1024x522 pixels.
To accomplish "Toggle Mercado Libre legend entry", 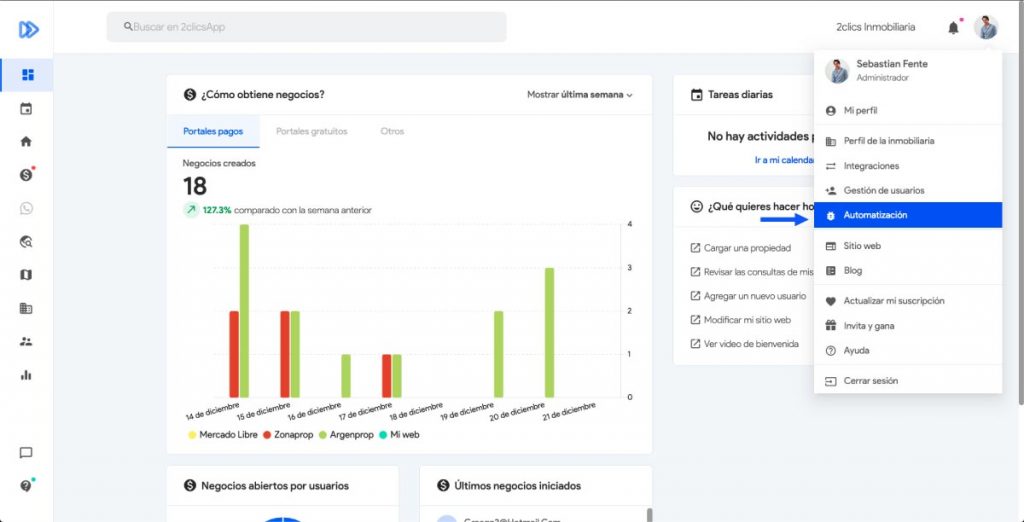I will (x=222, y=434).
